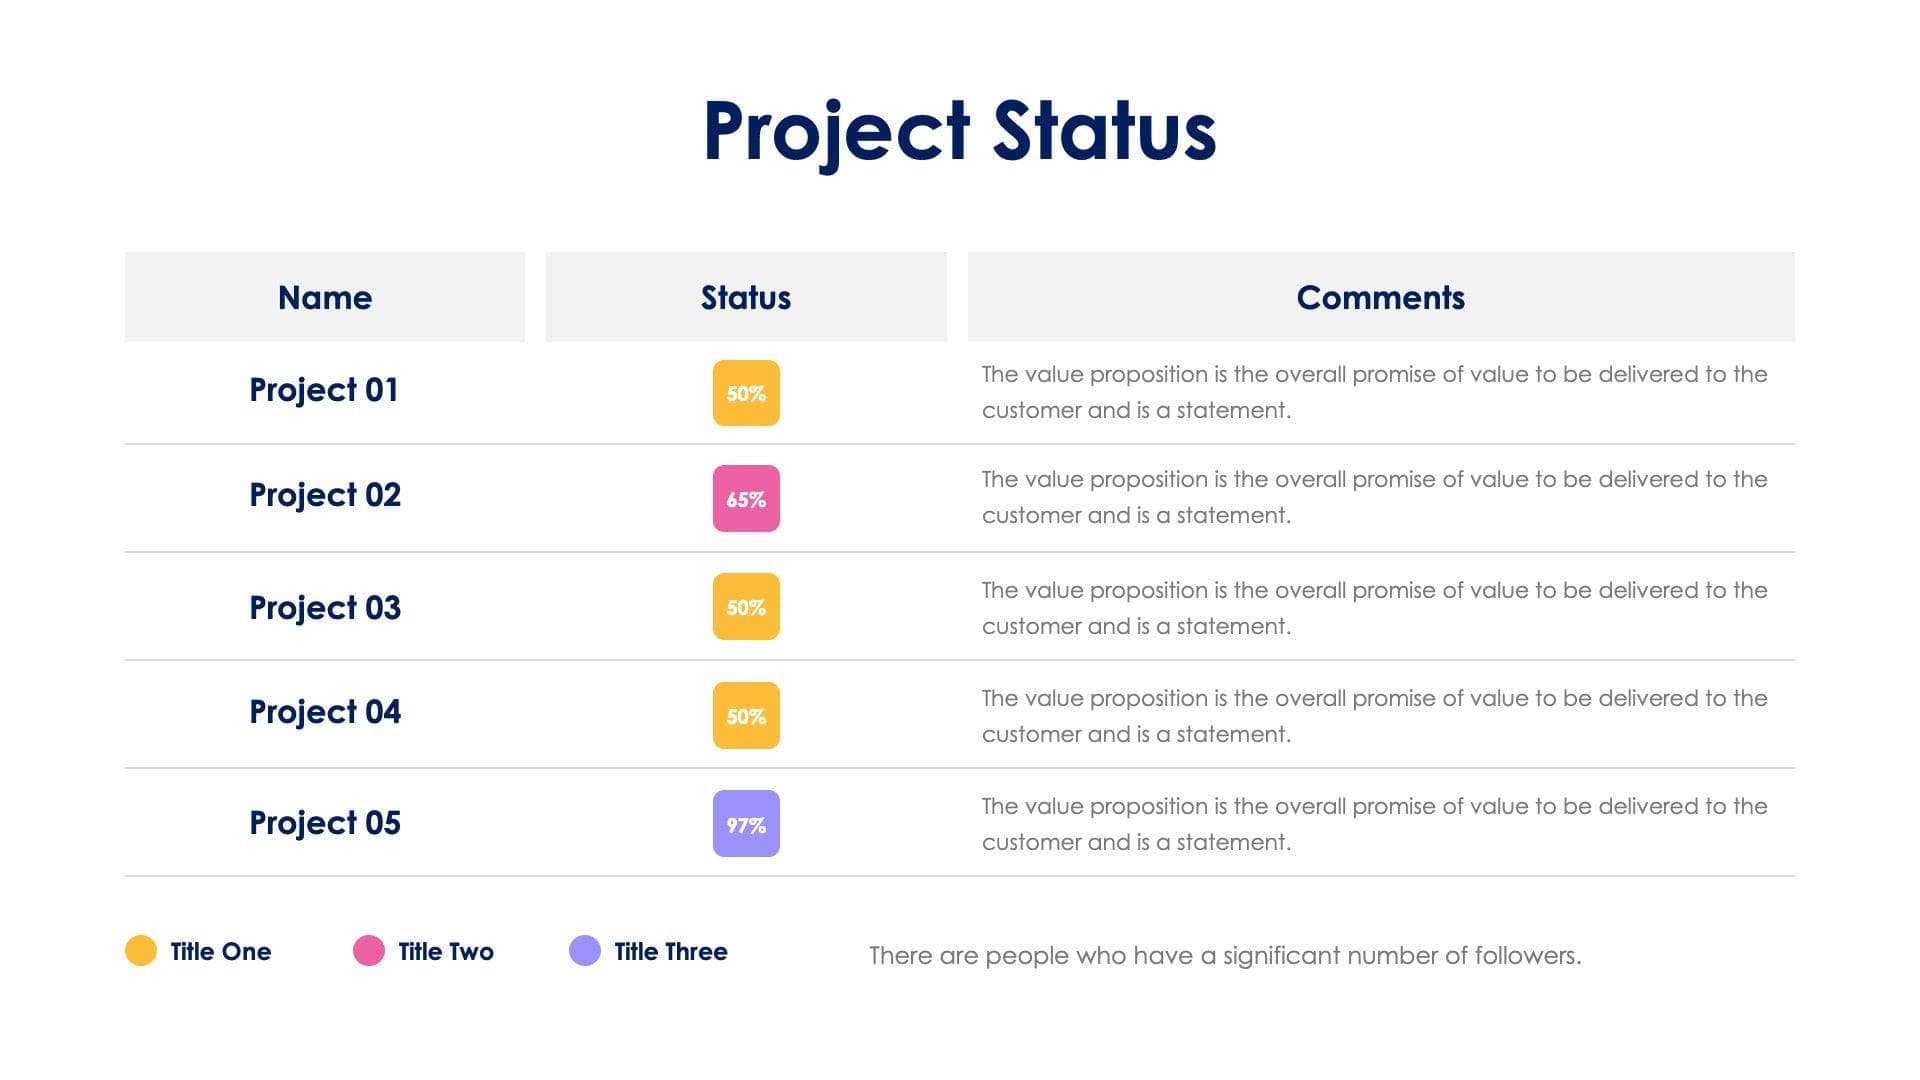Select the purple 97% status badge
The height and width of the screenshot is (1080, 1920).
click(746, 824)
